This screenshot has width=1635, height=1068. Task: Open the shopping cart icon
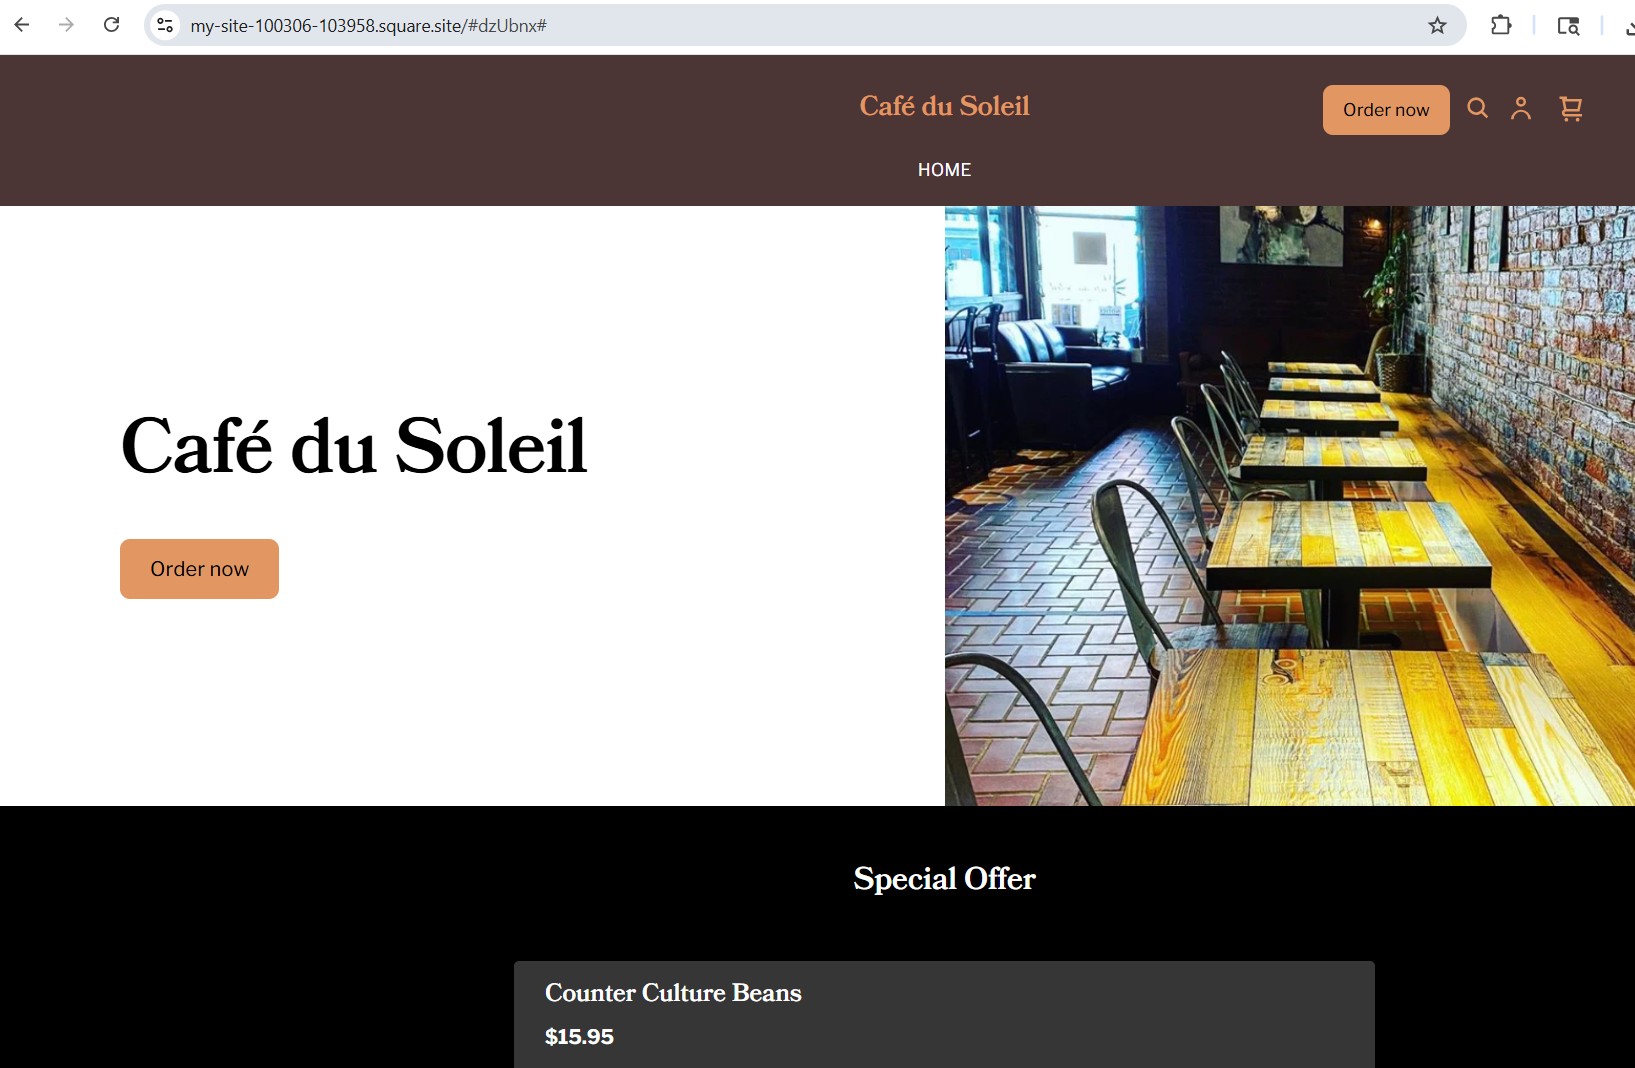(1571, 108)
